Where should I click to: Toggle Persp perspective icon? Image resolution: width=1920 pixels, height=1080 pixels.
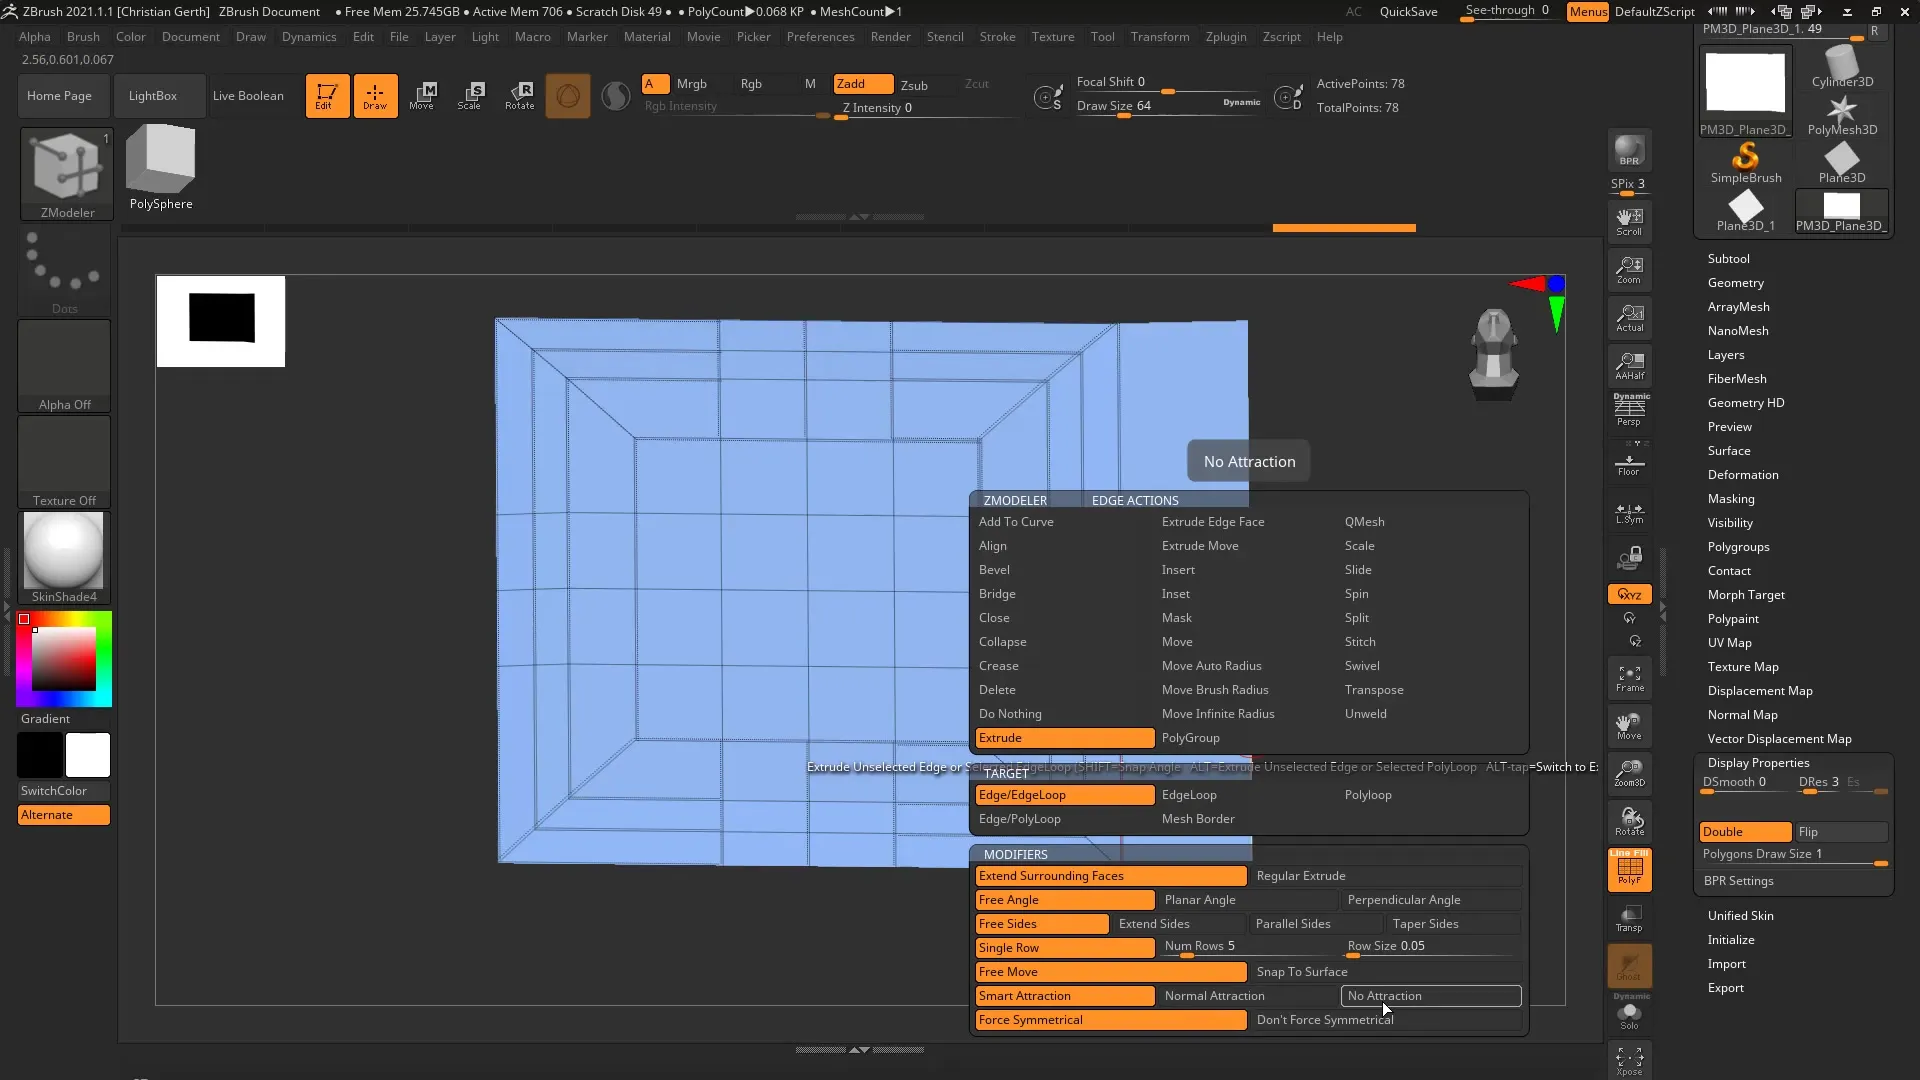(1629, 410)
